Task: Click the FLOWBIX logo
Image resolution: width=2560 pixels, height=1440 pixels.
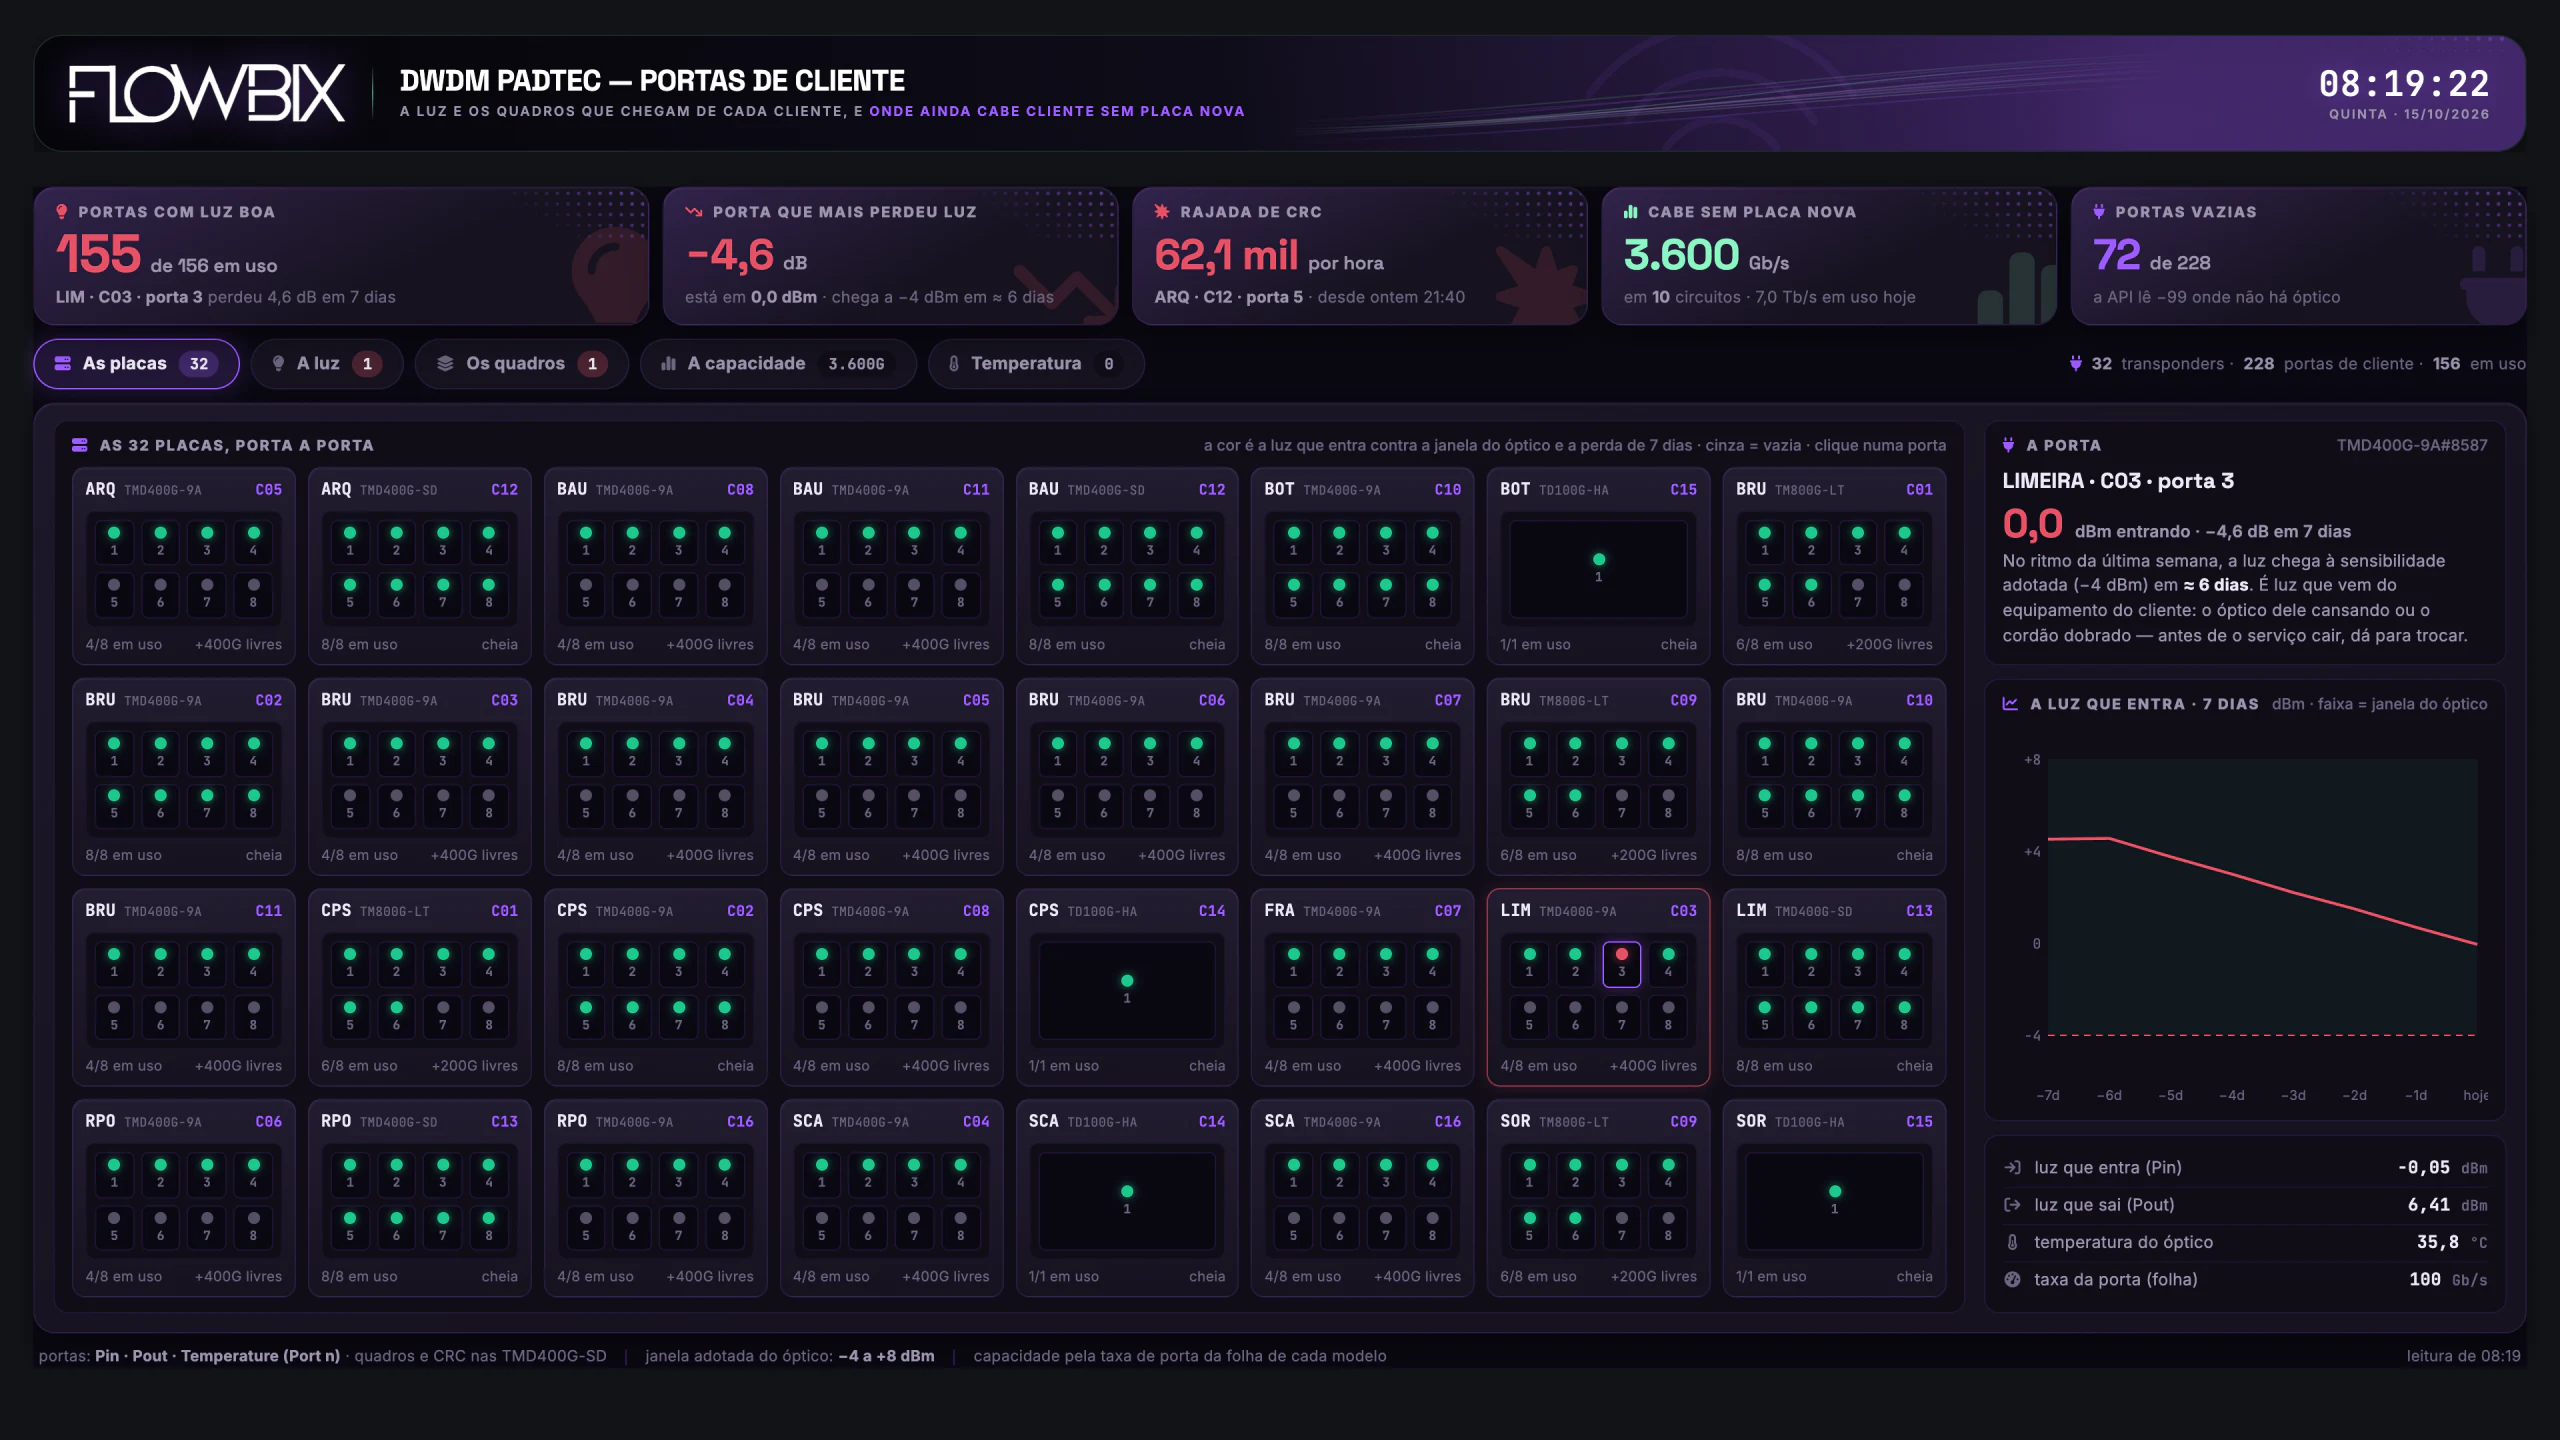Action: pos(207,93)
